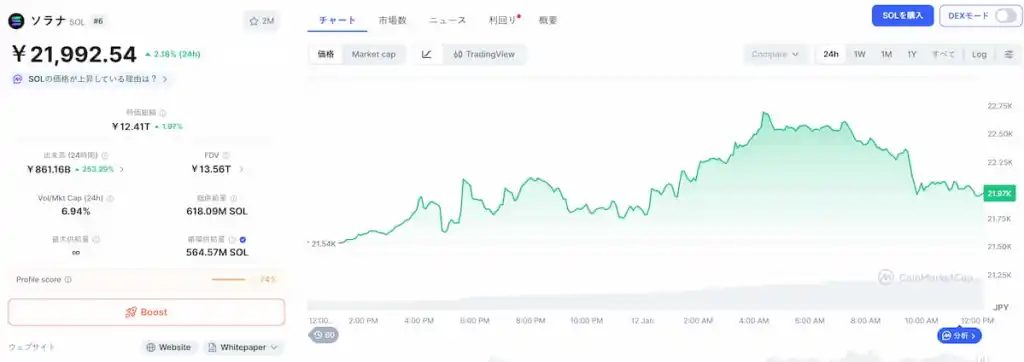Click the 6.94% Vol/Mkt Cap value
Viewport: 1024px width, 362px height.
(76, 211)
